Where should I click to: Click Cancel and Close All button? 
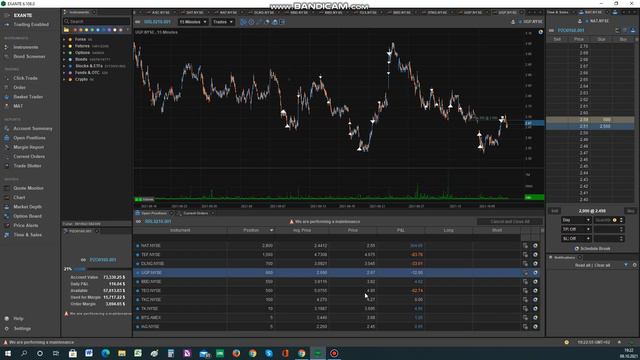click(x=510, y=222)
